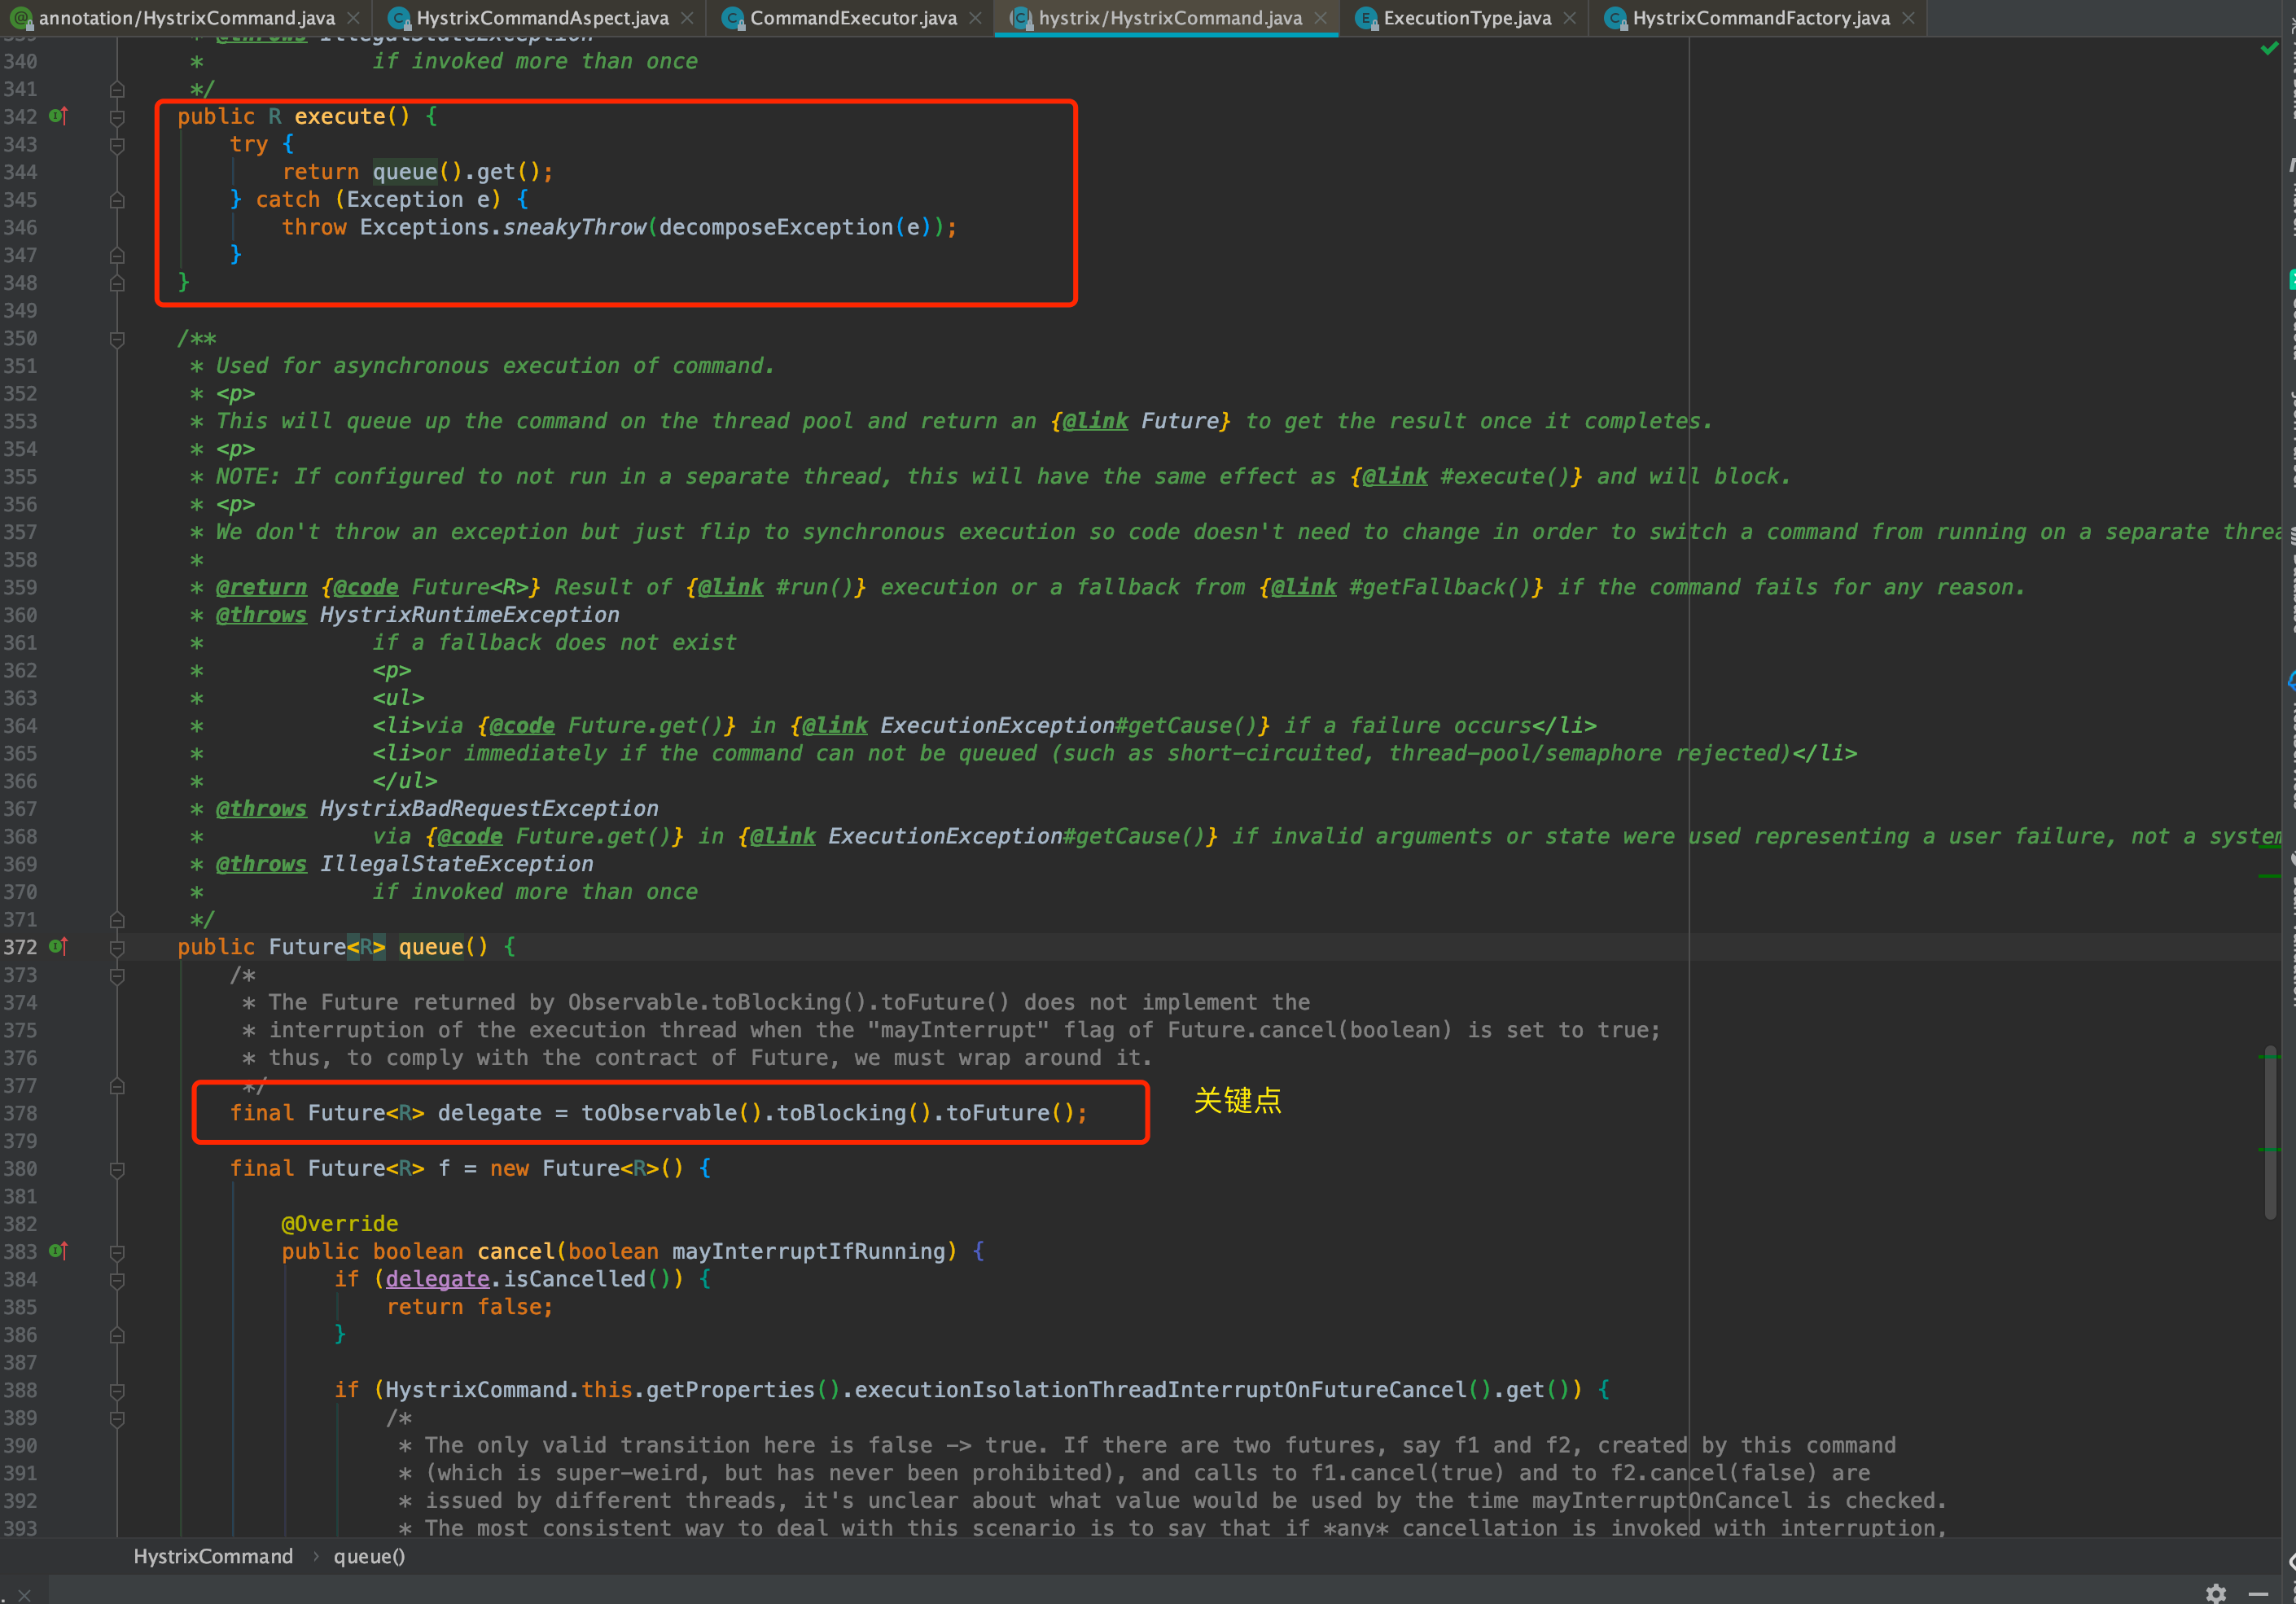Click green inspection checkmark at top right
2296x1604 pixels.
click(2269, 48)
